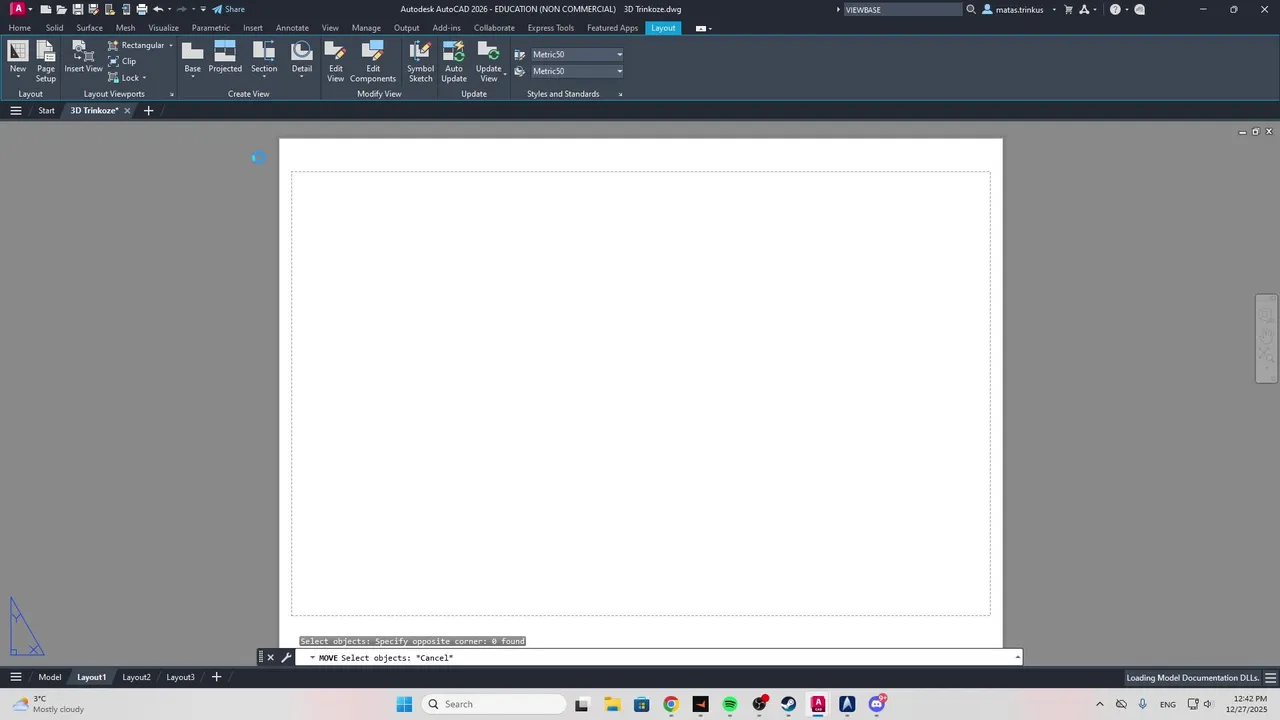The height and width of the screenshot is (720, 1280).
Task: Open Chrome from the taskbar
Action: tap(671, 704)
